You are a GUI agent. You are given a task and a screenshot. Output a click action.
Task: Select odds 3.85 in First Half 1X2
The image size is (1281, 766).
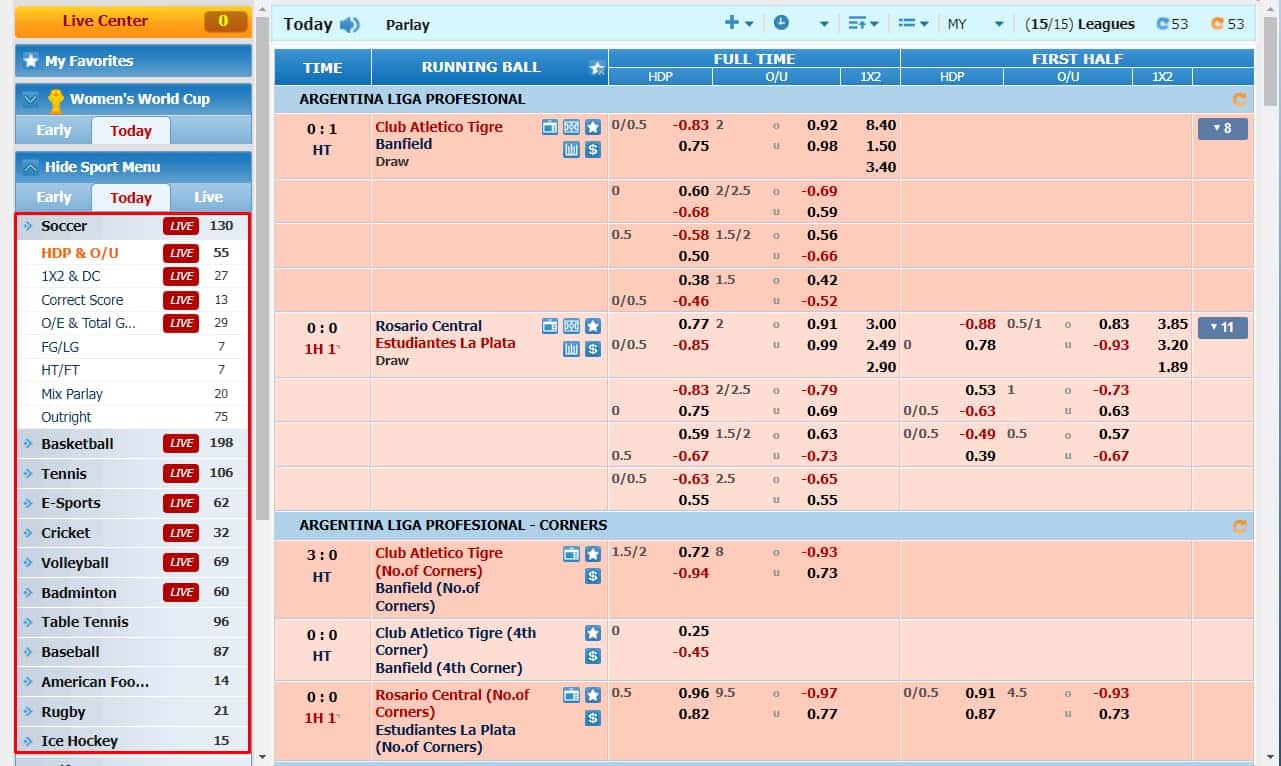1172,324
